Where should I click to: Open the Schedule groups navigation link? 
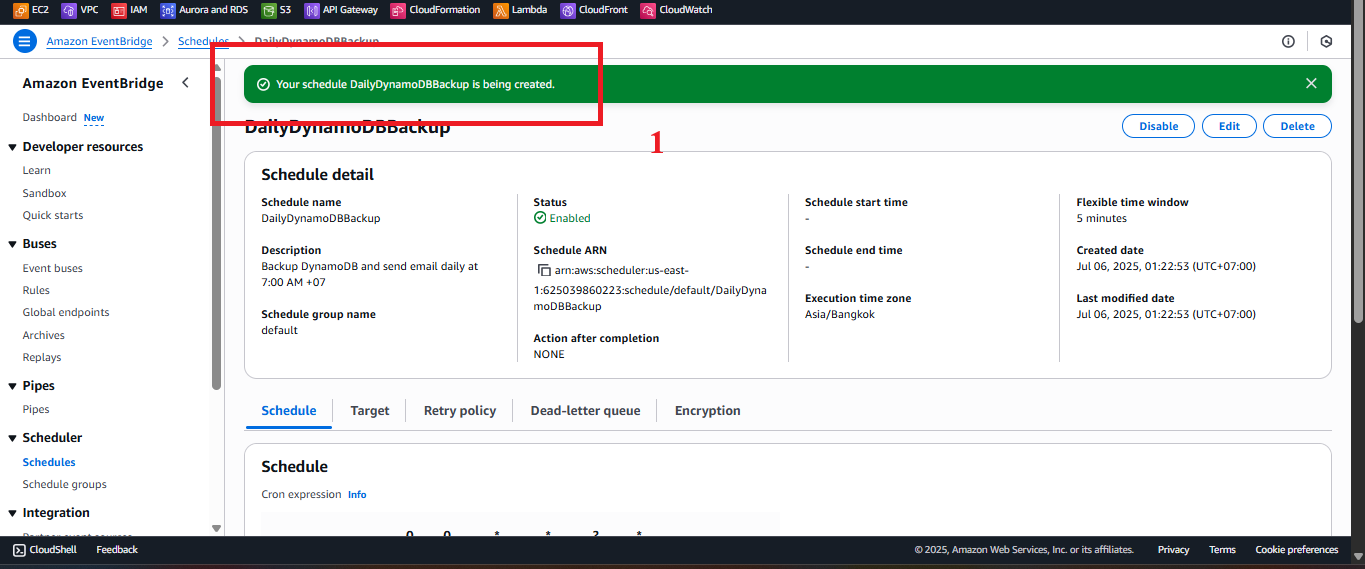coord(65,484)
